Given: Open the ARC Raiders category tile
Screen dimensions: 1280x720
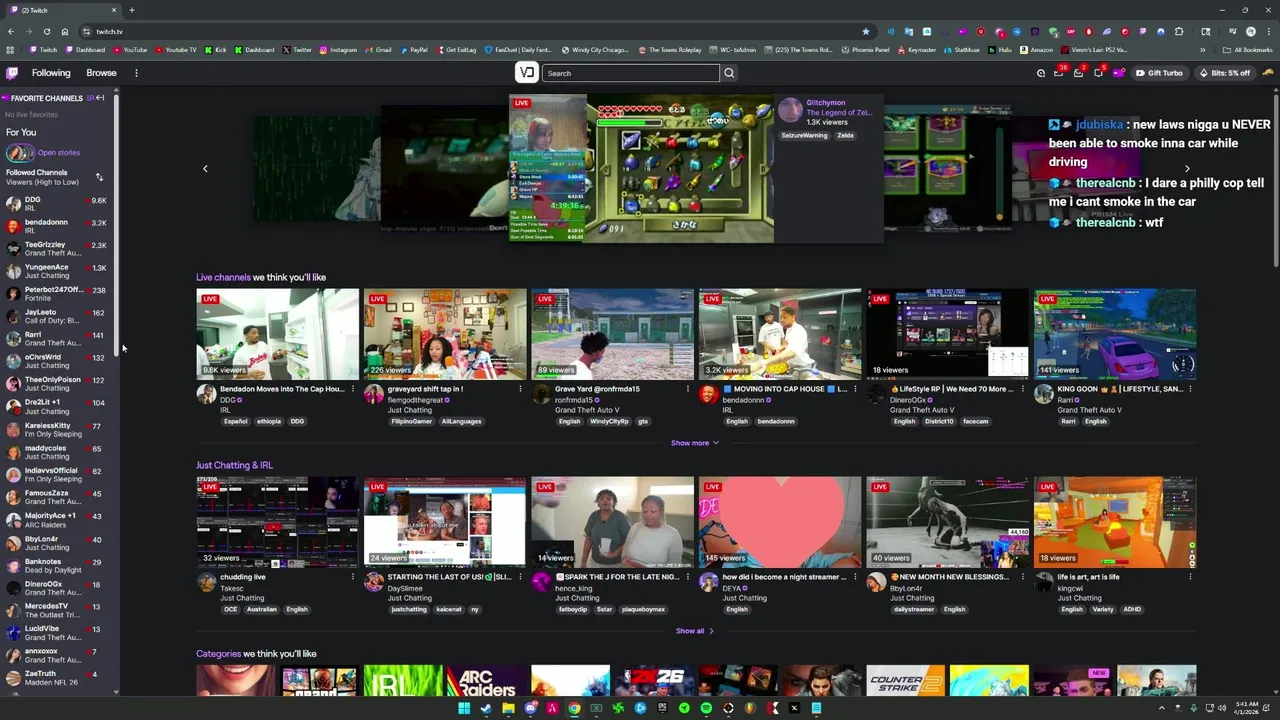Looking at the screenshot, I should pyautogui.click(x=486, y=681).
